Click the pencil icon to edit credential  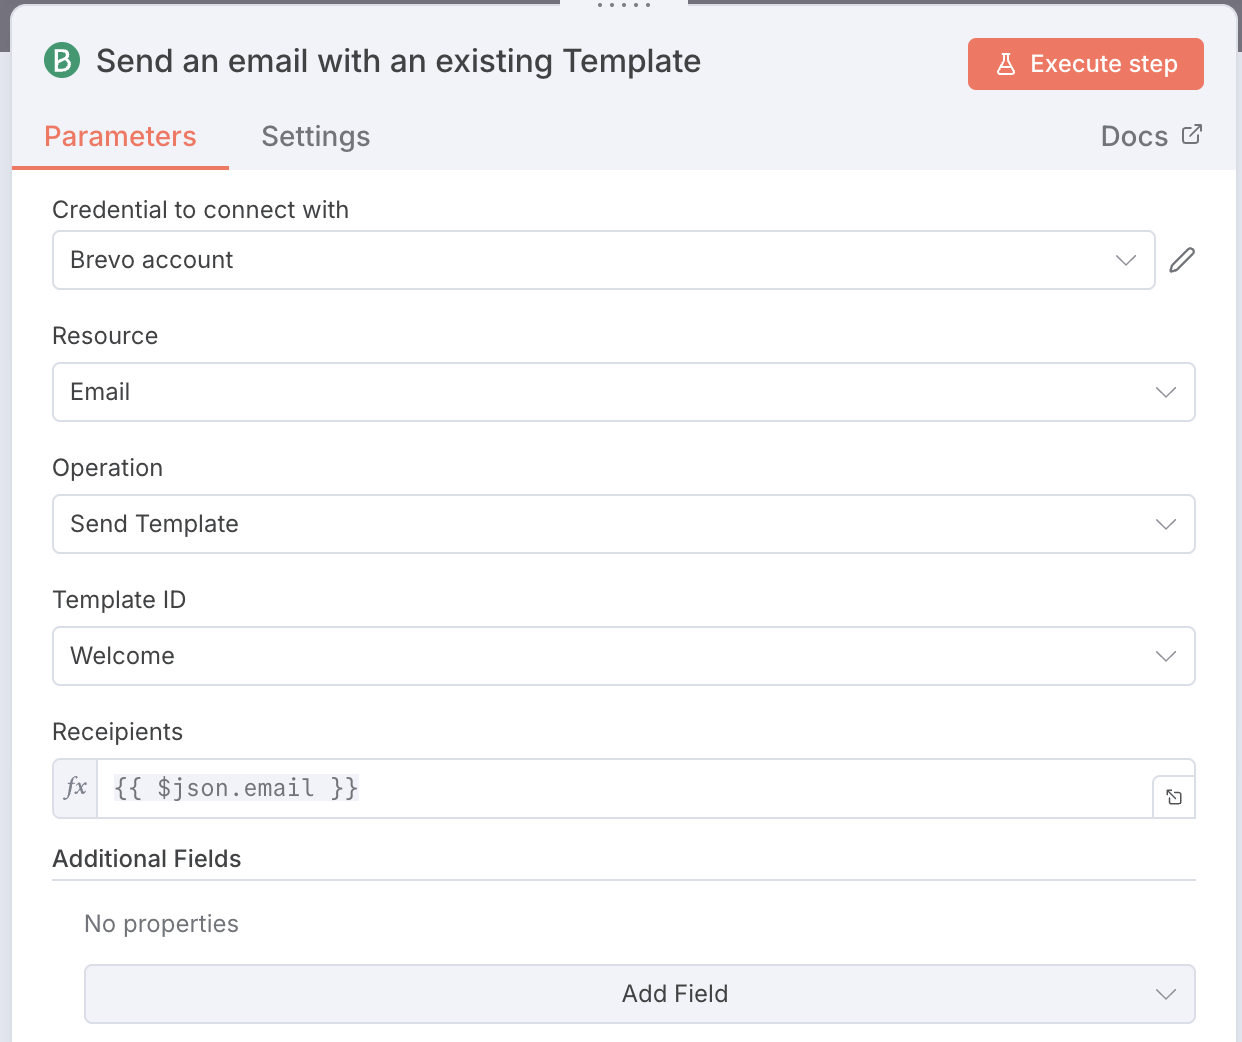click(x=1182, y=260)
